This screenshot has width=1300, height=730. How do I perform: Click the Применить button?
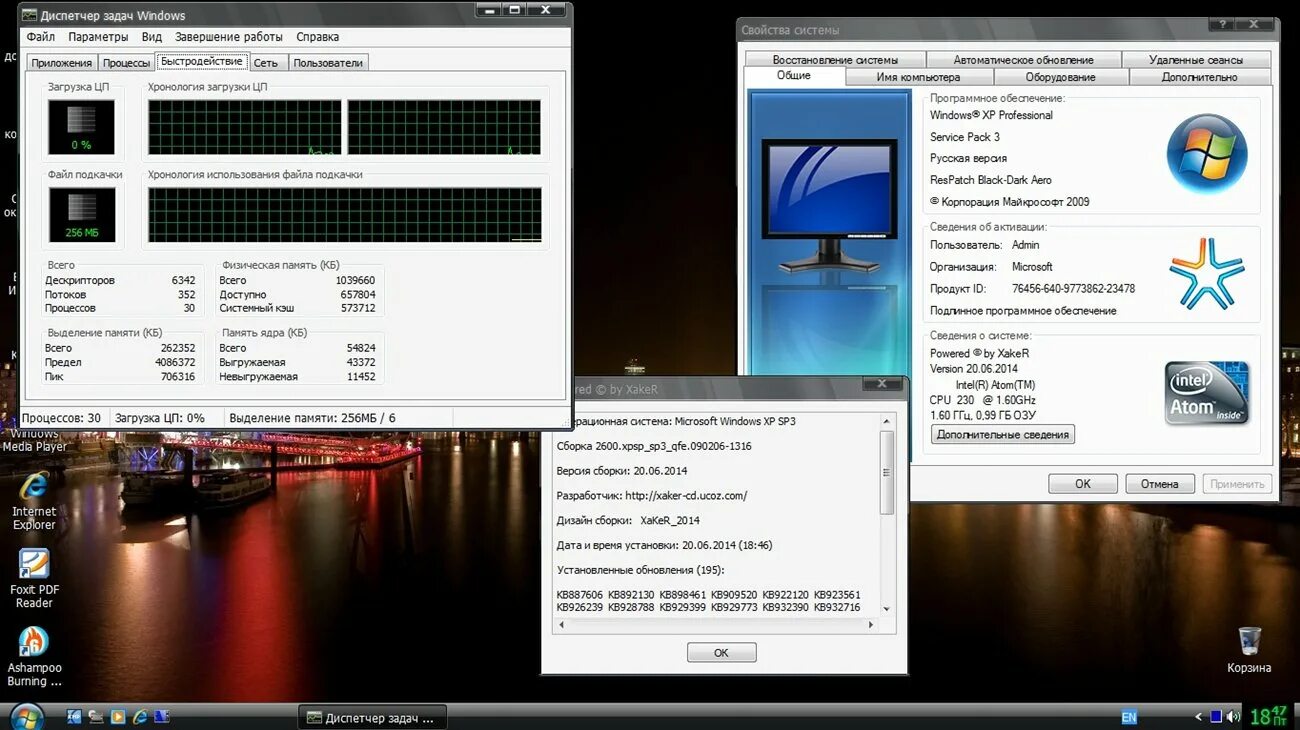coord(1237,483)
